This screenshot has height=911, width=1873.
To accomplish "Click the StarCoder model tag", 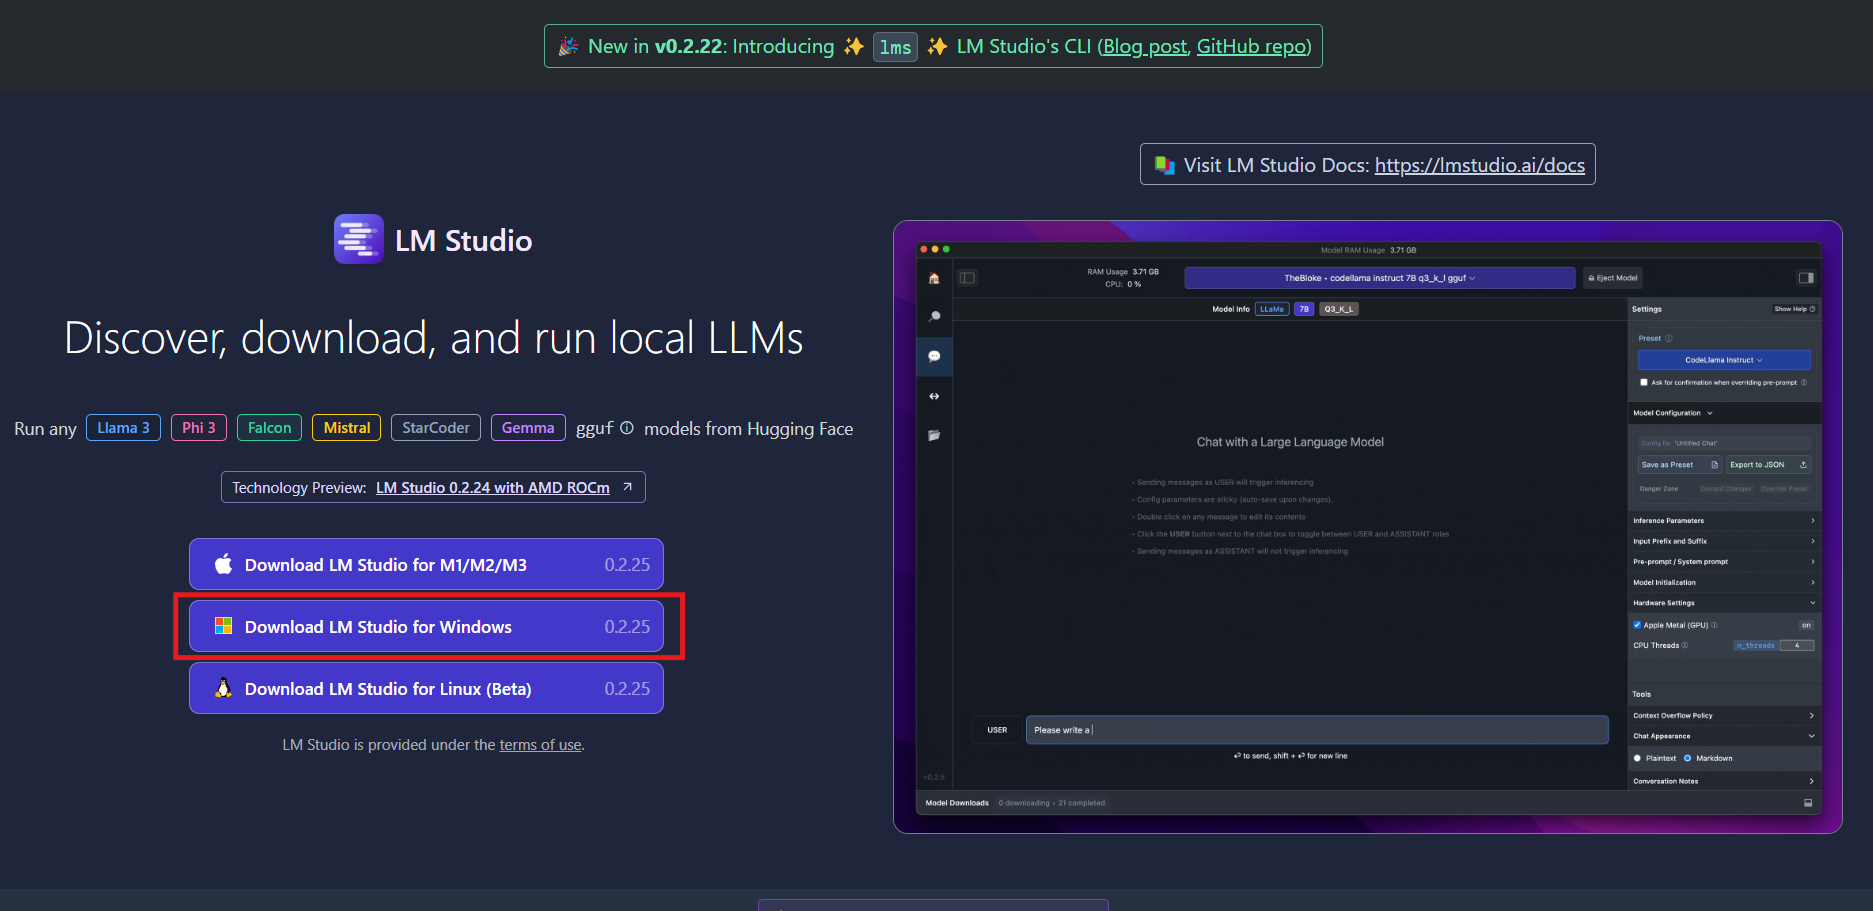I will point(436,428).
